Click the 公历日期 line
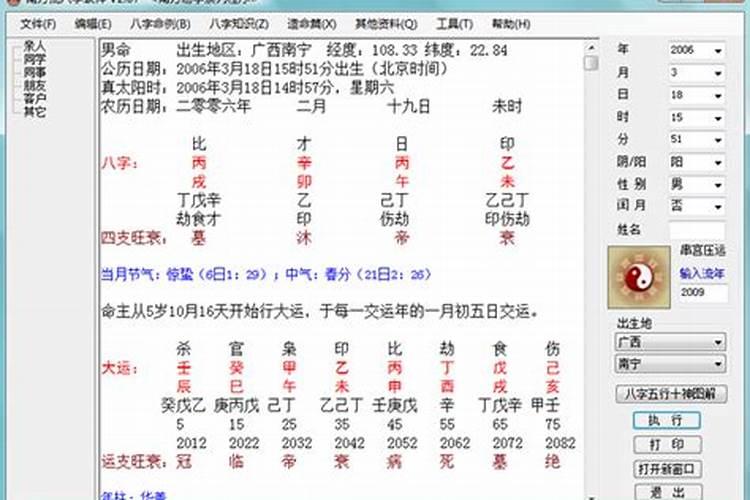The image size is (750, 500). pyautogui.click(x=274, y=69)
